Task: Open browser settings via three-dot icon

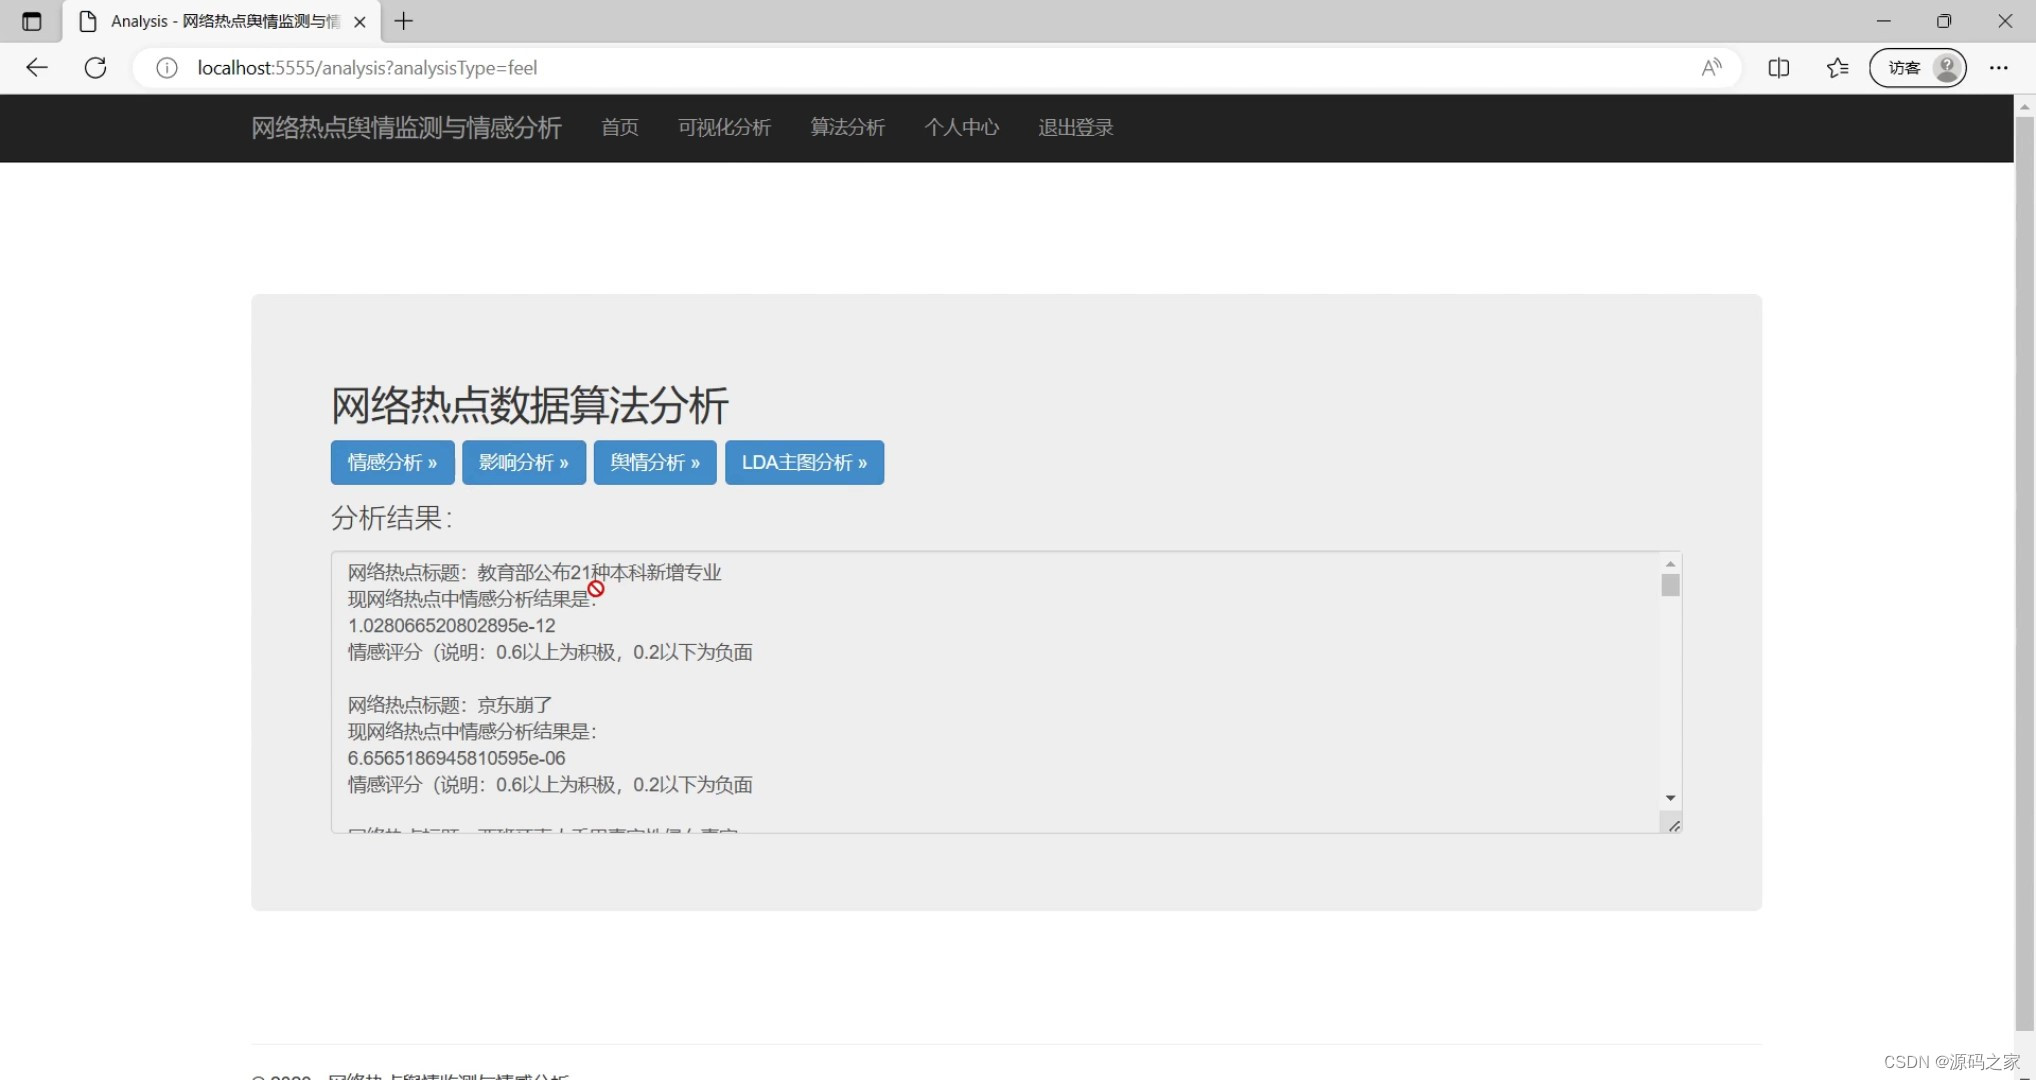Action: coord(1998,68)
